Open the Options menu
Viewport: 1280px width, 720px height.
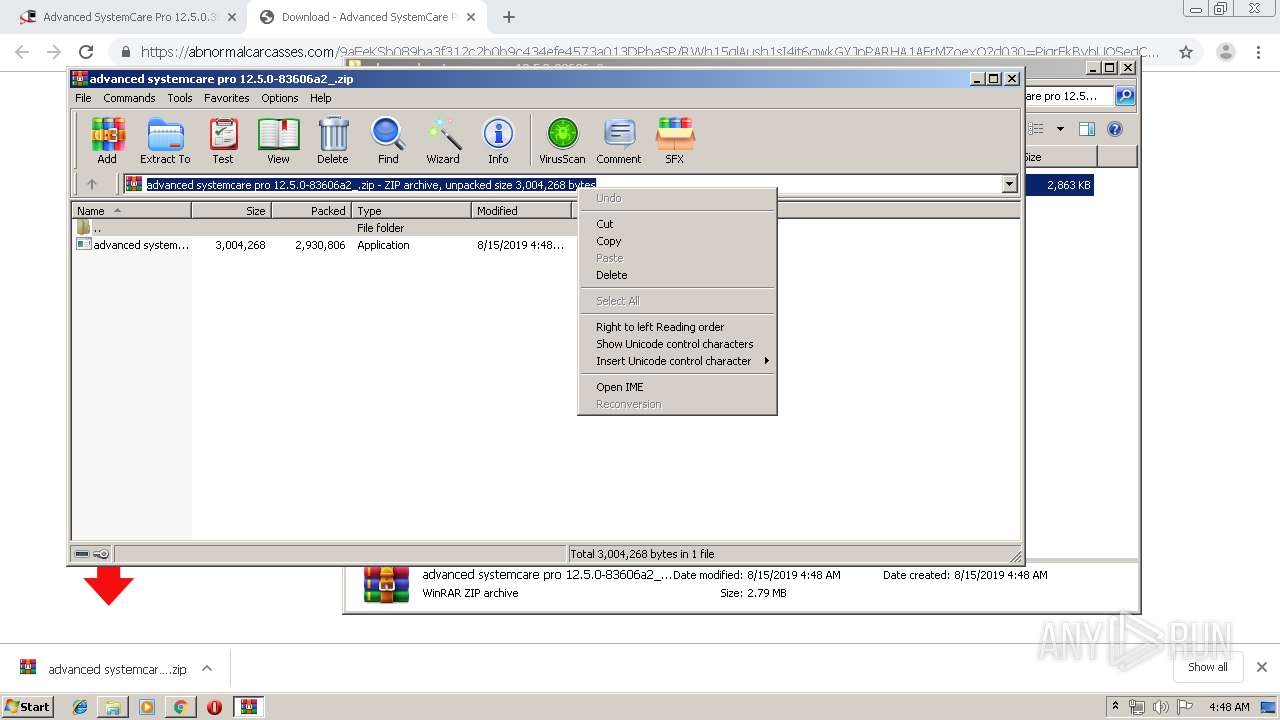pyautogui.click(x=280, y=98)
